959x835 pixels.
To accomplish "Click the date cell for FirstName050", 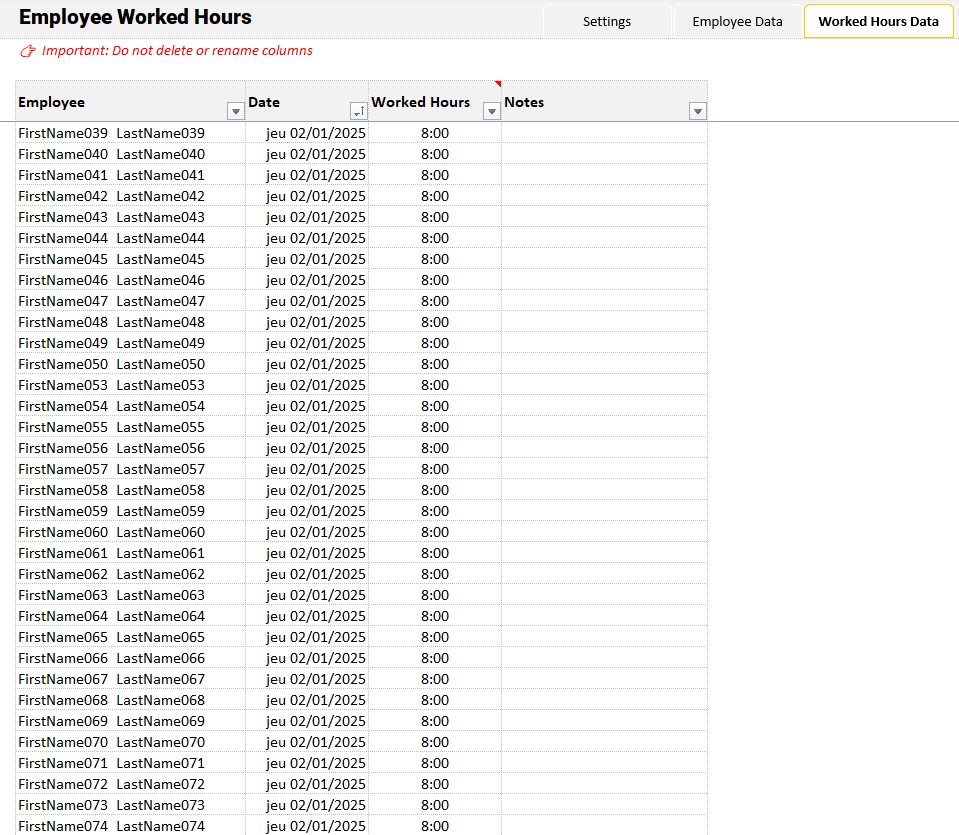I will (x=315, y=364).
